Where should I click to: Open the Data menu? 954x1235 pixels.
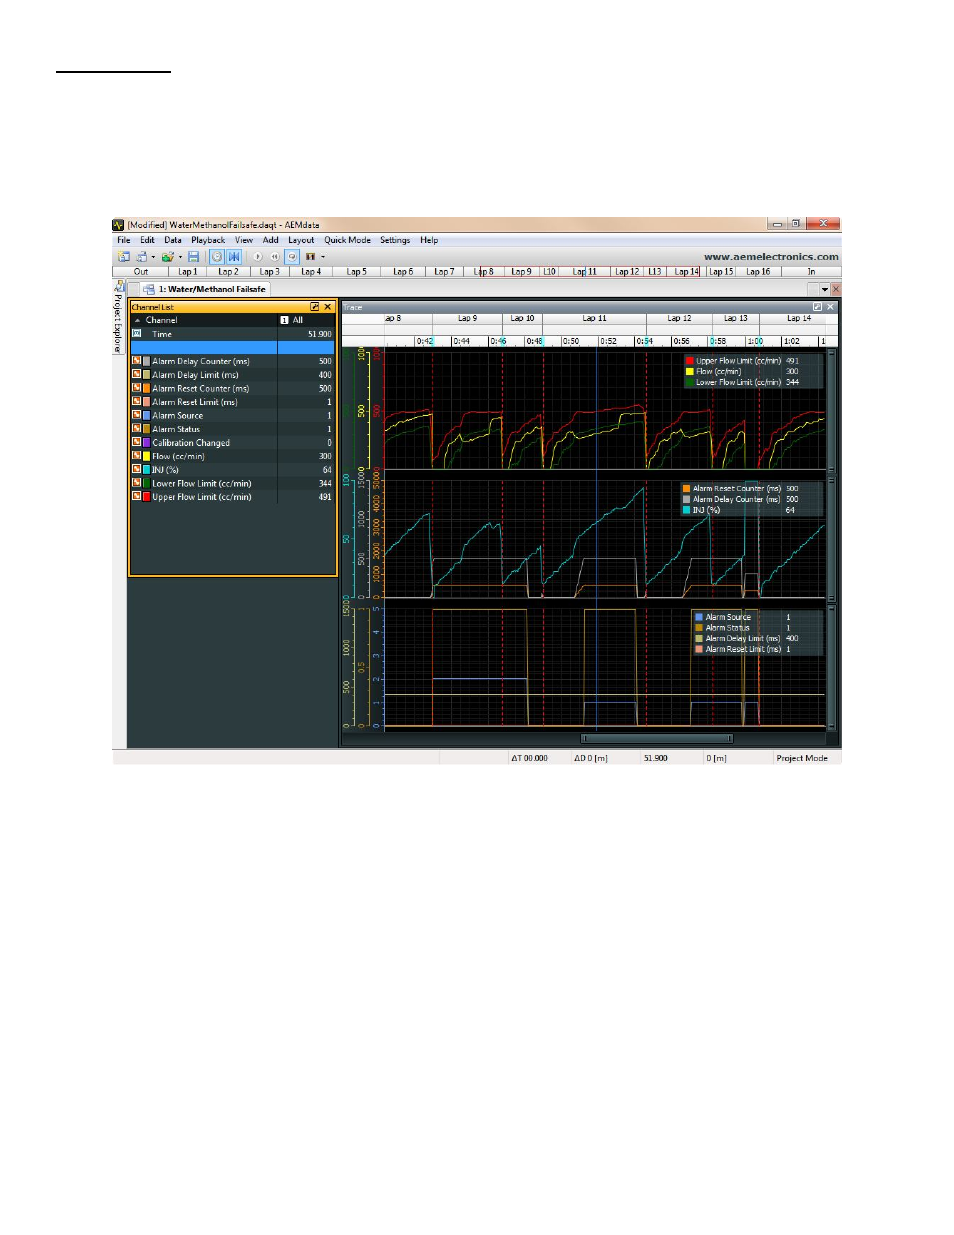tap(173, 240)
